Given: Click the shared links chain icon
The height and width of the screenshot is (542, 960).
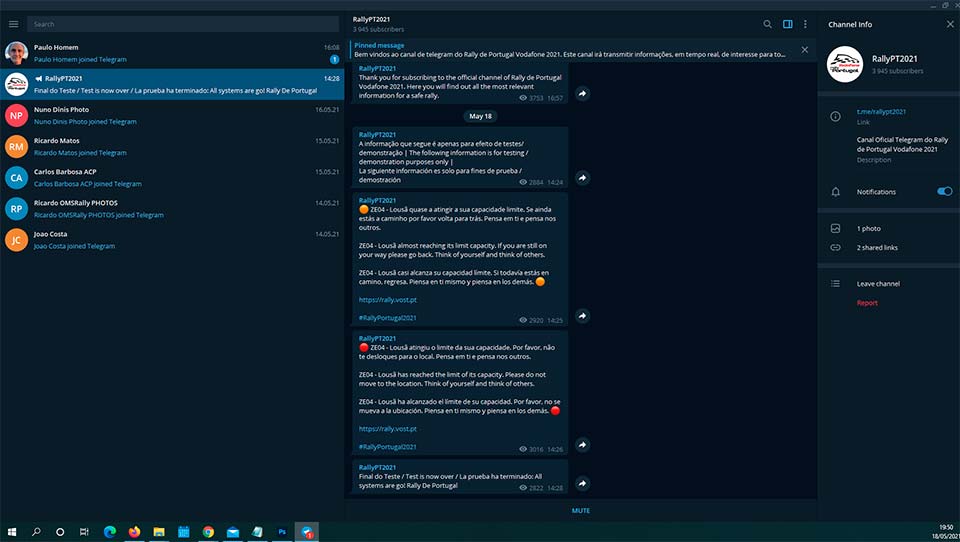Looking at the screenshot, I should click(x=835, y=247).
